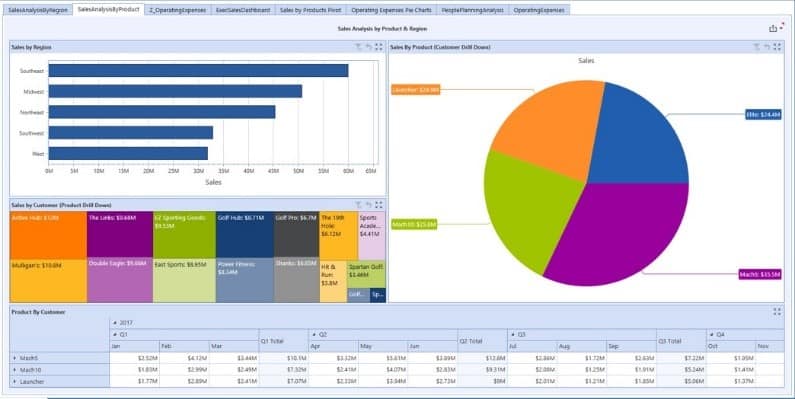
Task: Select the blue Elite pie slice
Action: pyautogui.click(x=639, y=139)
